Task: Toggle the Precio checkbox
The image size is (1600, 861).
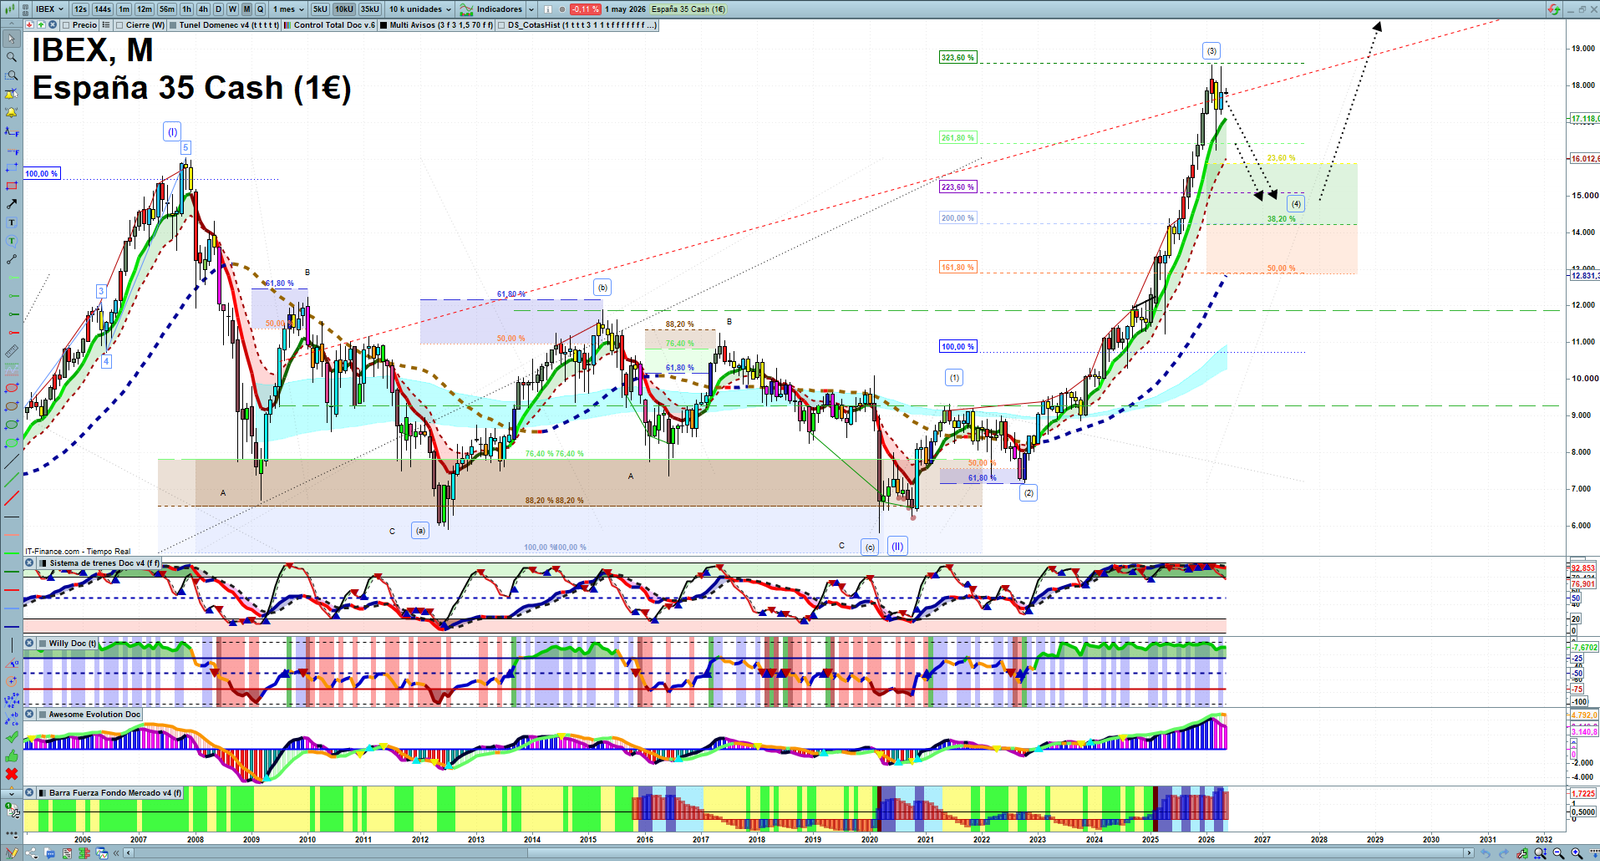Action: click(x=66, y=25)
